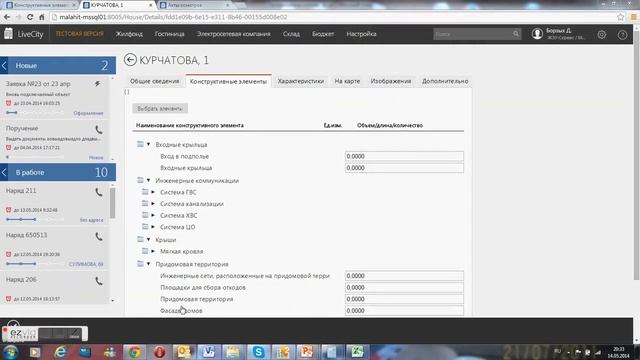The image size is (640, 360).
Task: Open the LiveCity logo home link
Action: pyautogui.click(x=24, y=34)
